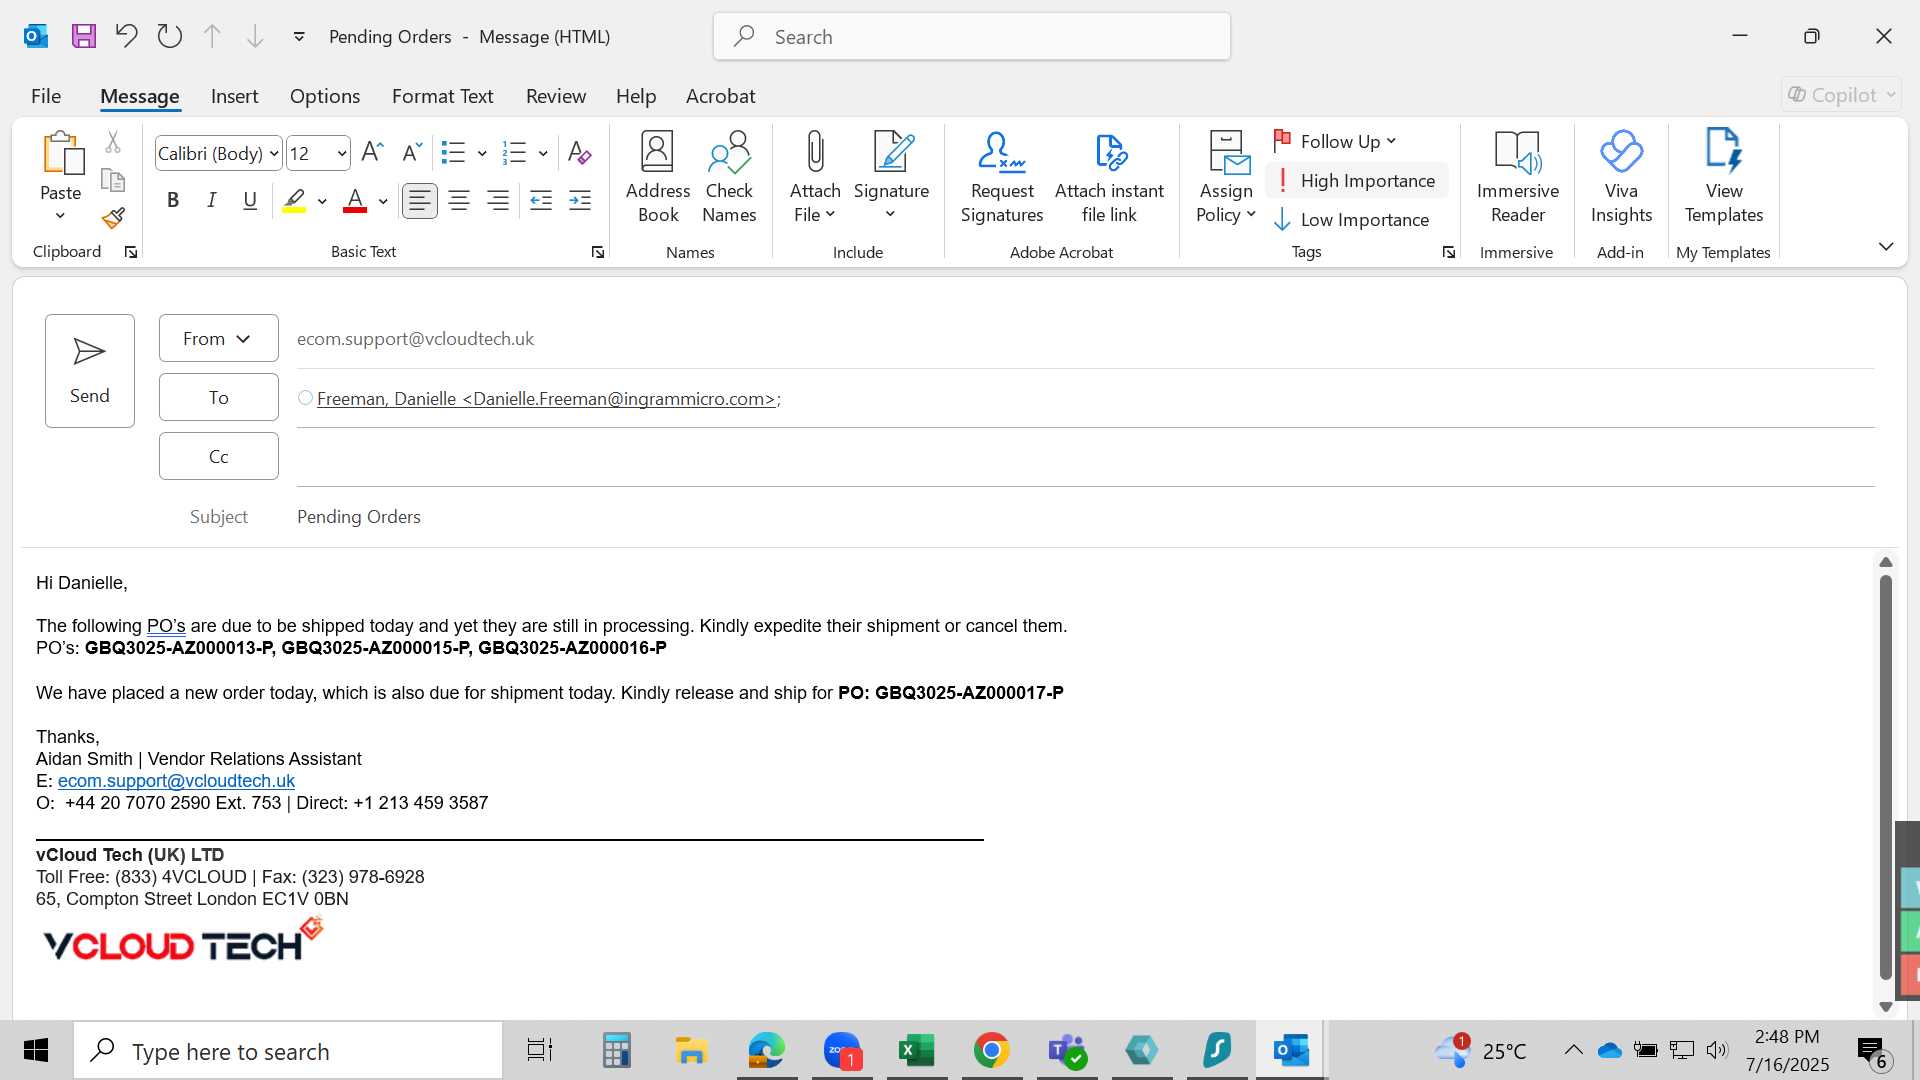Click presence circle beside Danielle Freeman
This screenshot has height=1080, width=1920.
[x=305, y=398]
